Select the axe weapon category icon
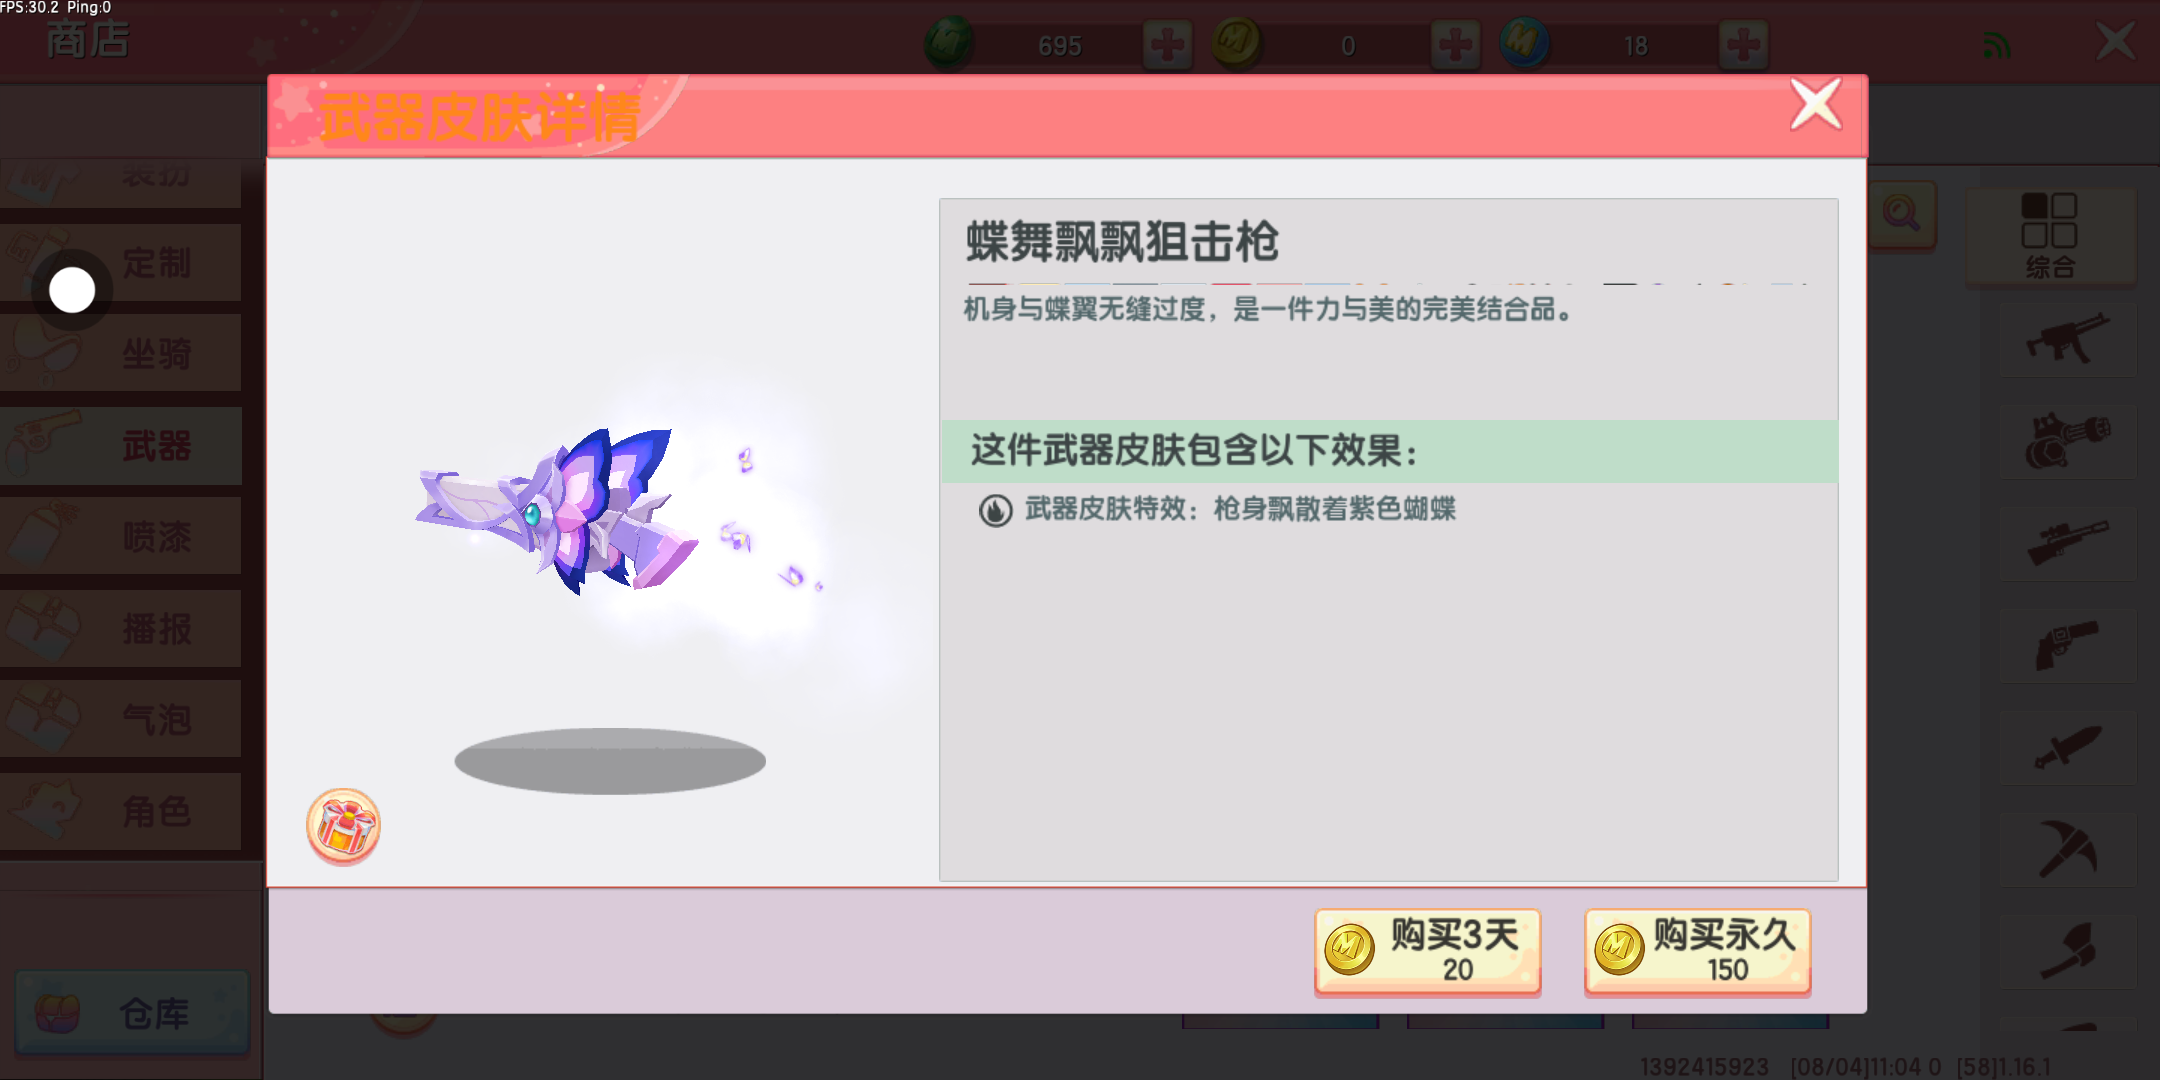The width and height of the screenshot is (2160, 1080). [x=2068, y=952]
